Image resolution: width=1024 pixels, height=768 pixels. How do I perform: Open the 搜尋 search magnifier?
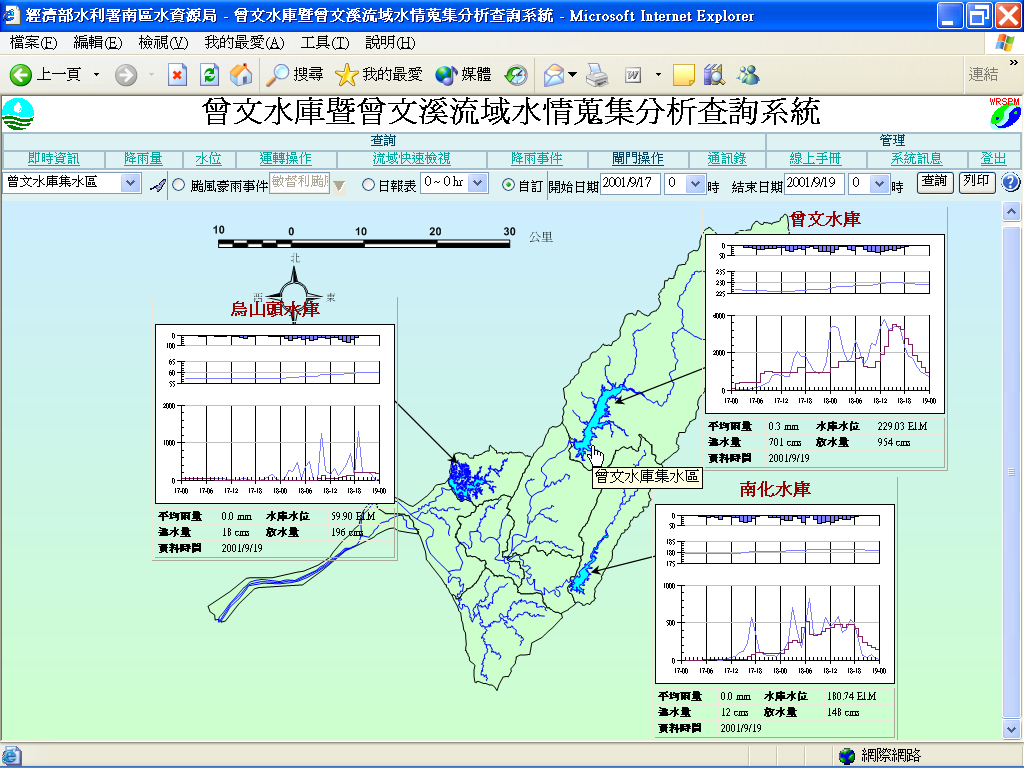(278, 75)
